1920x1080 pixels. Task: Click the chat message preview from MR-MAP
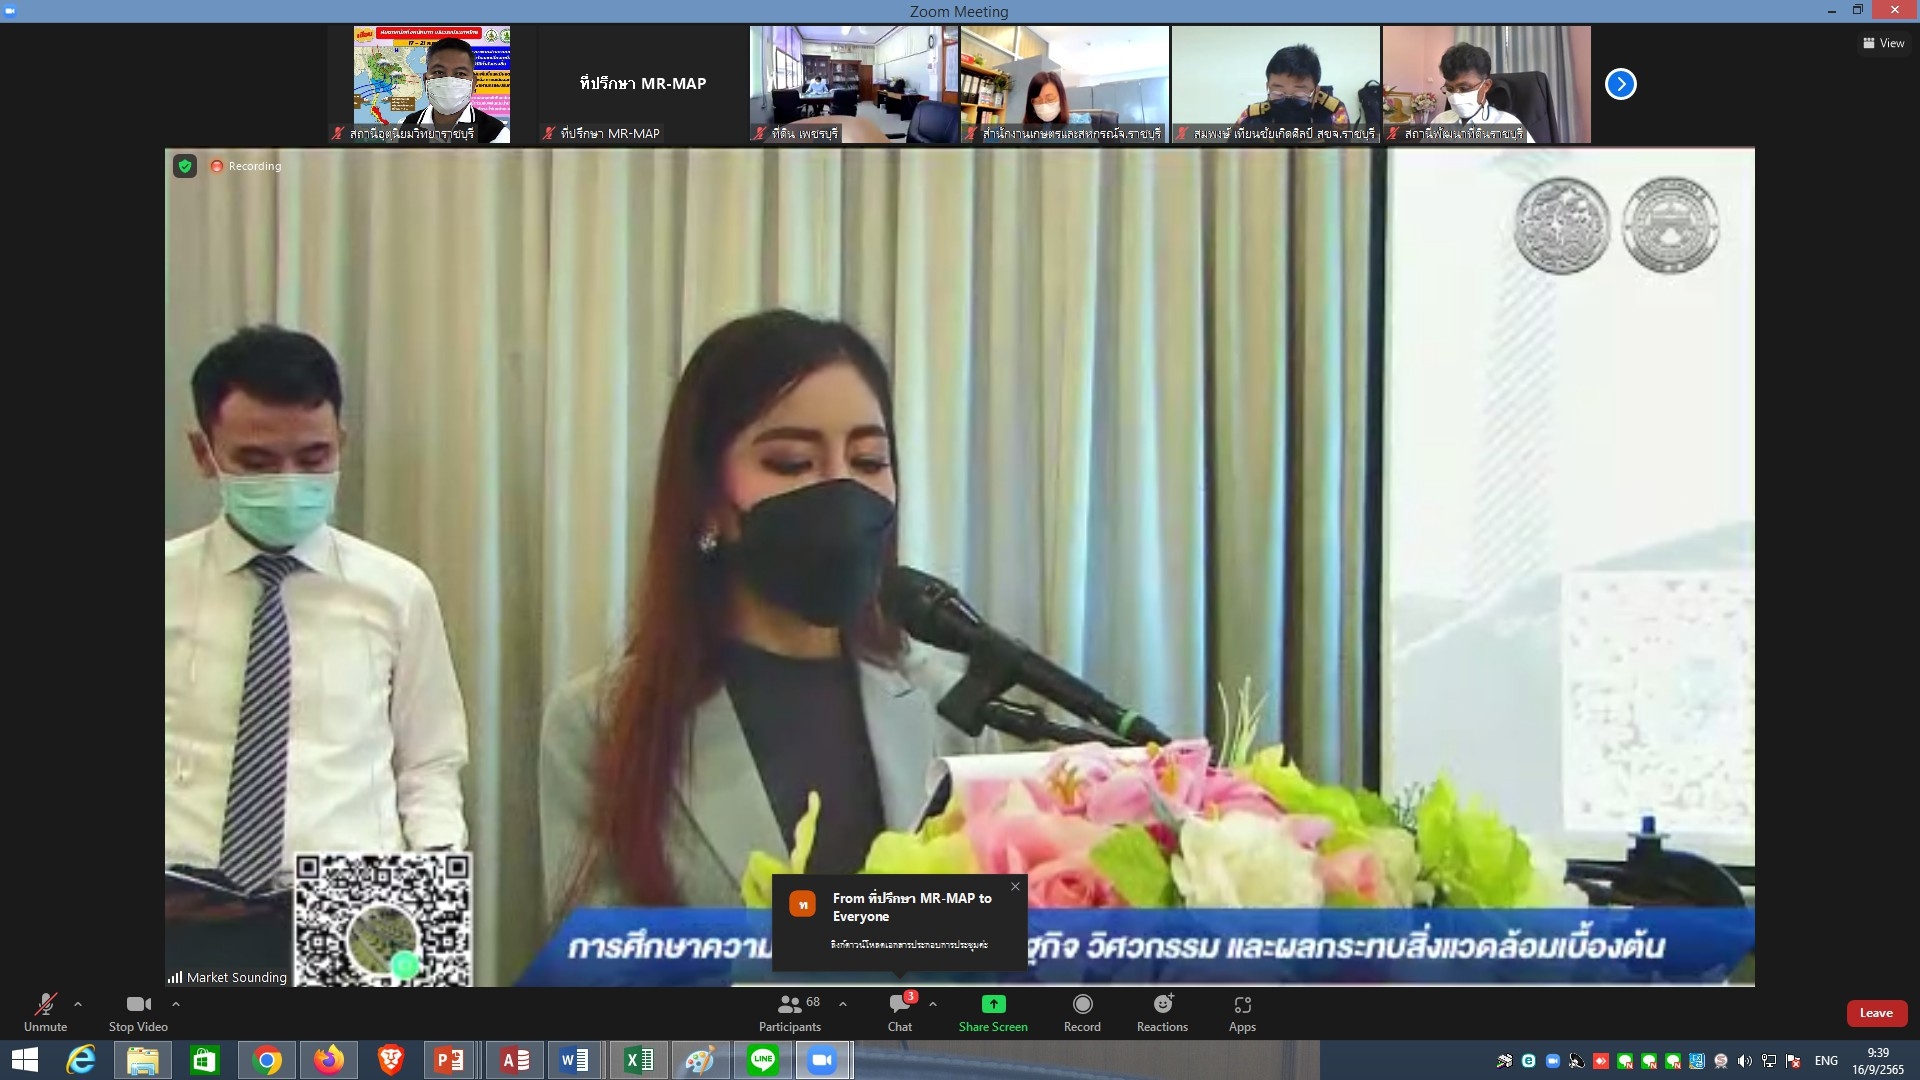pos(908,944)
